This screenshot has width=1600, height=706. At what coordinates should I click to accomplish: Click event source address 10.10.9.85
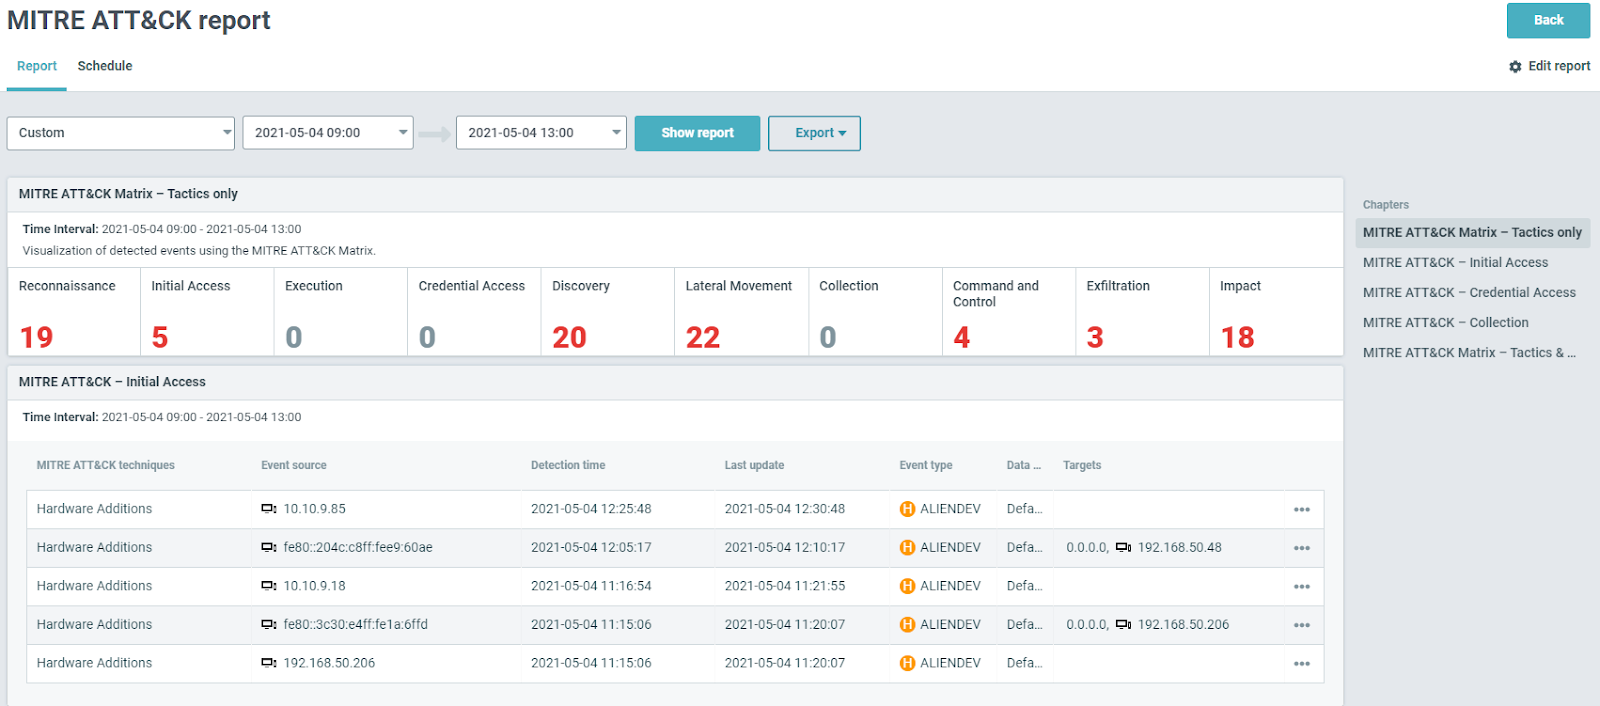(x=314, y=509)
